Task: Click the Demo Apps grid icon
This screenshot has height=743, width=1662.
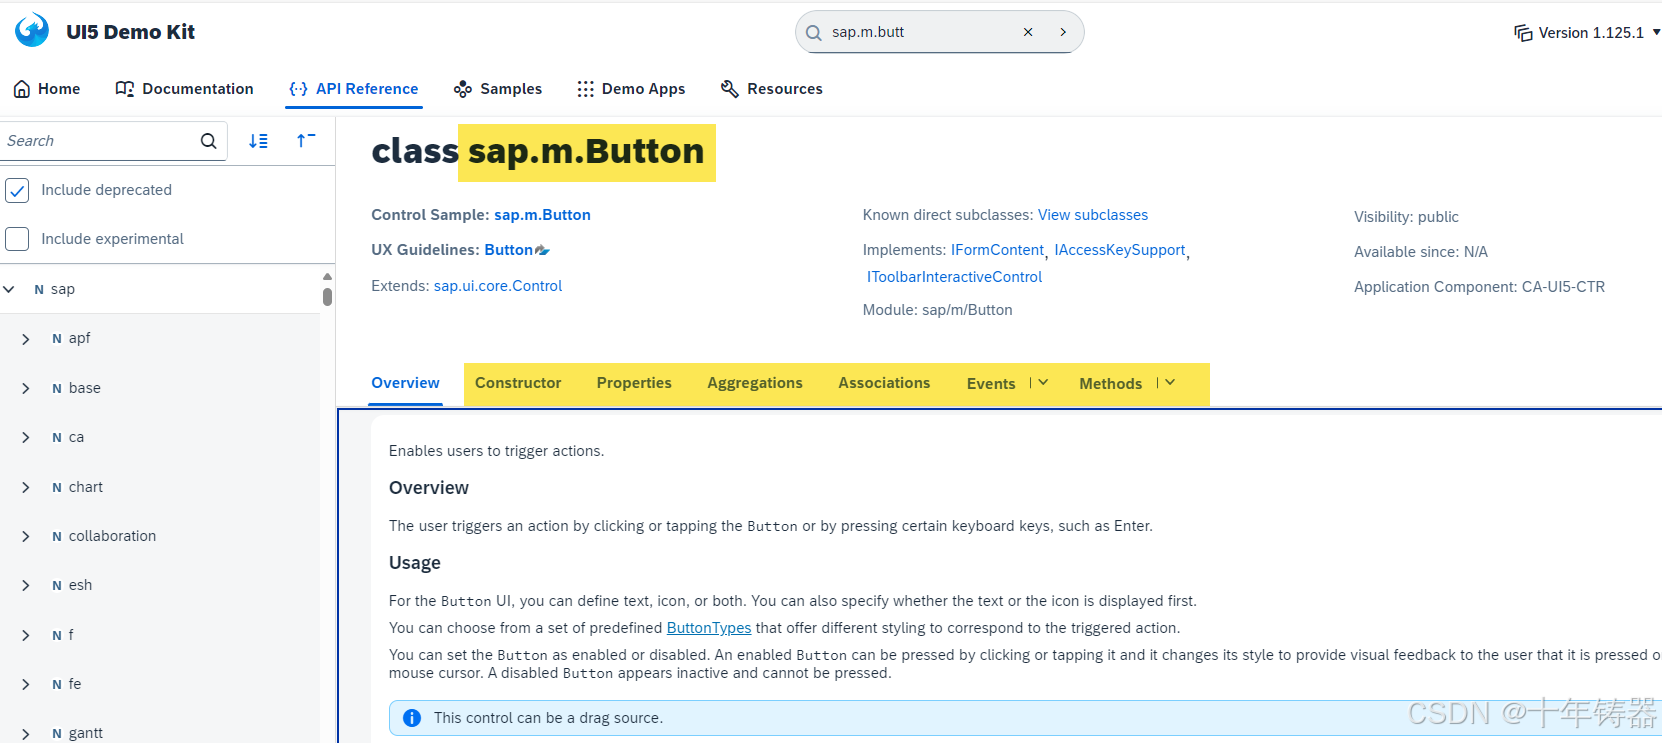Action: click(585, 89)
